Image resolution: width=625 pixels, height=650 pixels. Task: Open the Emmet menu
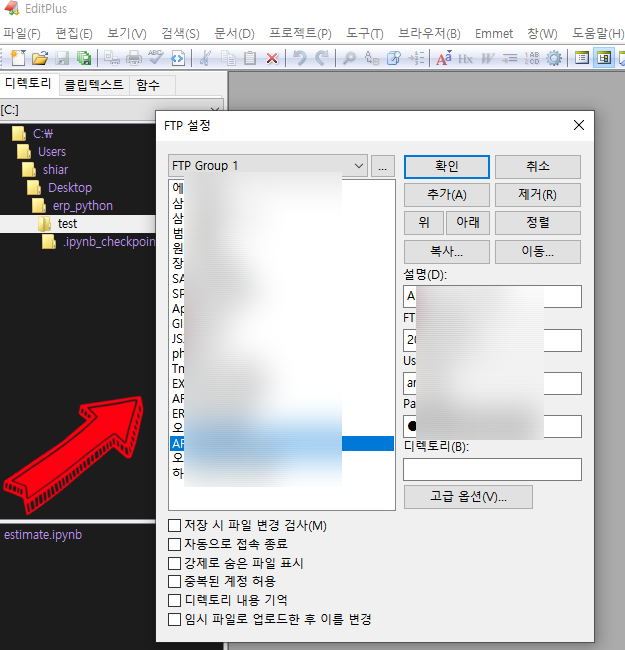coord(494,34)
